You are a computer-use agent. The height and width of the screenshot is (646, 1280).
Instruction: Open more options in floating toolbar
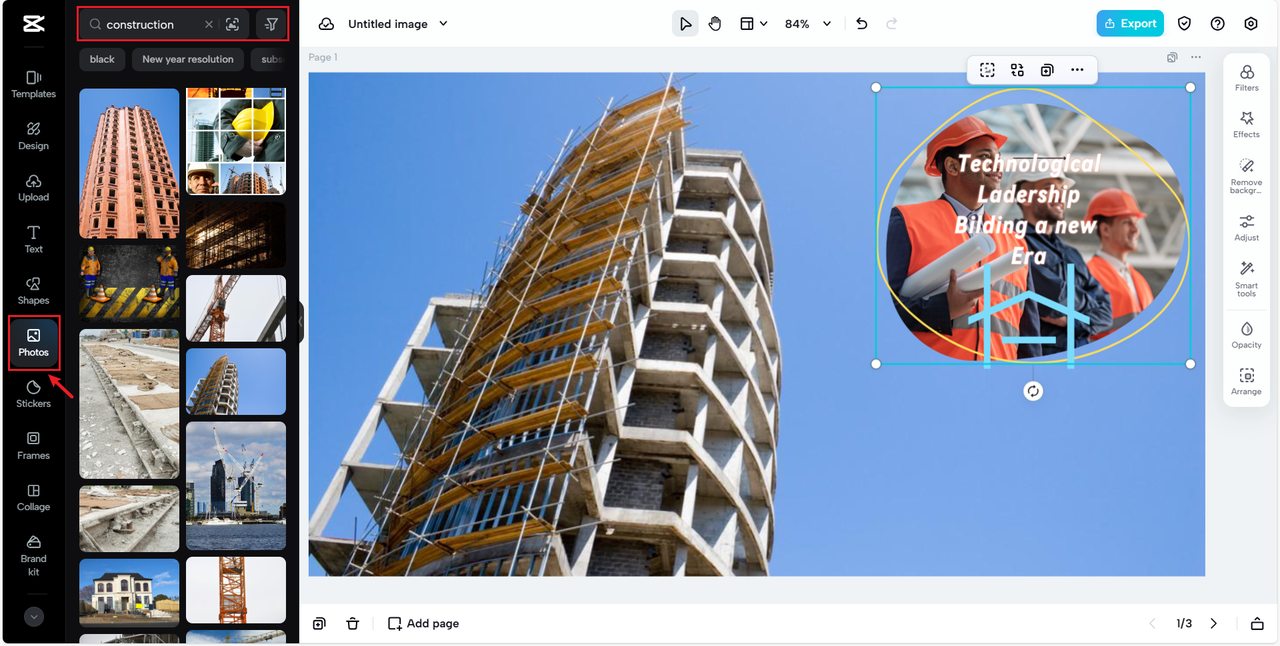point(1077,70)
